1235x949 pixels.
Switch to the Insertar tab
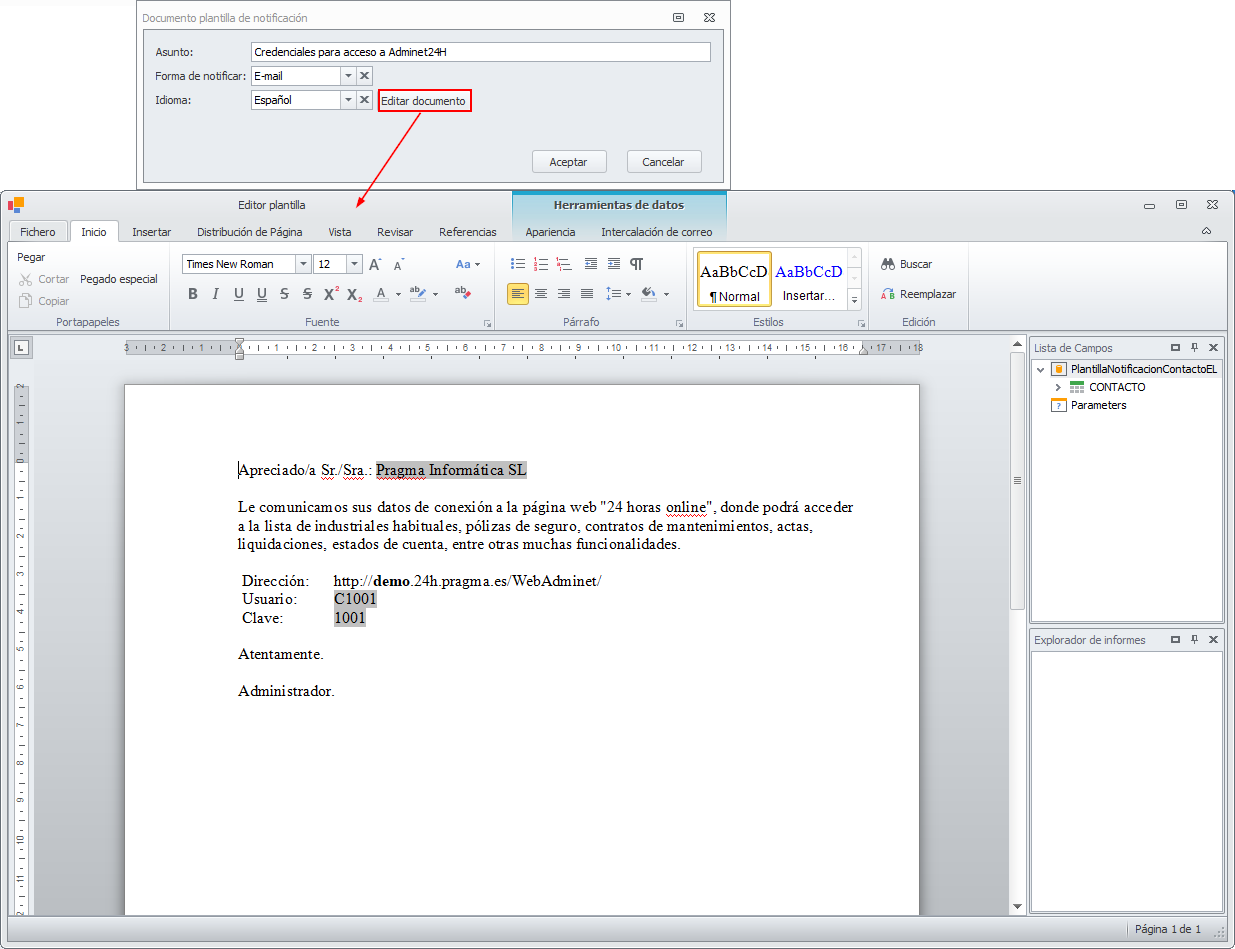152,232
